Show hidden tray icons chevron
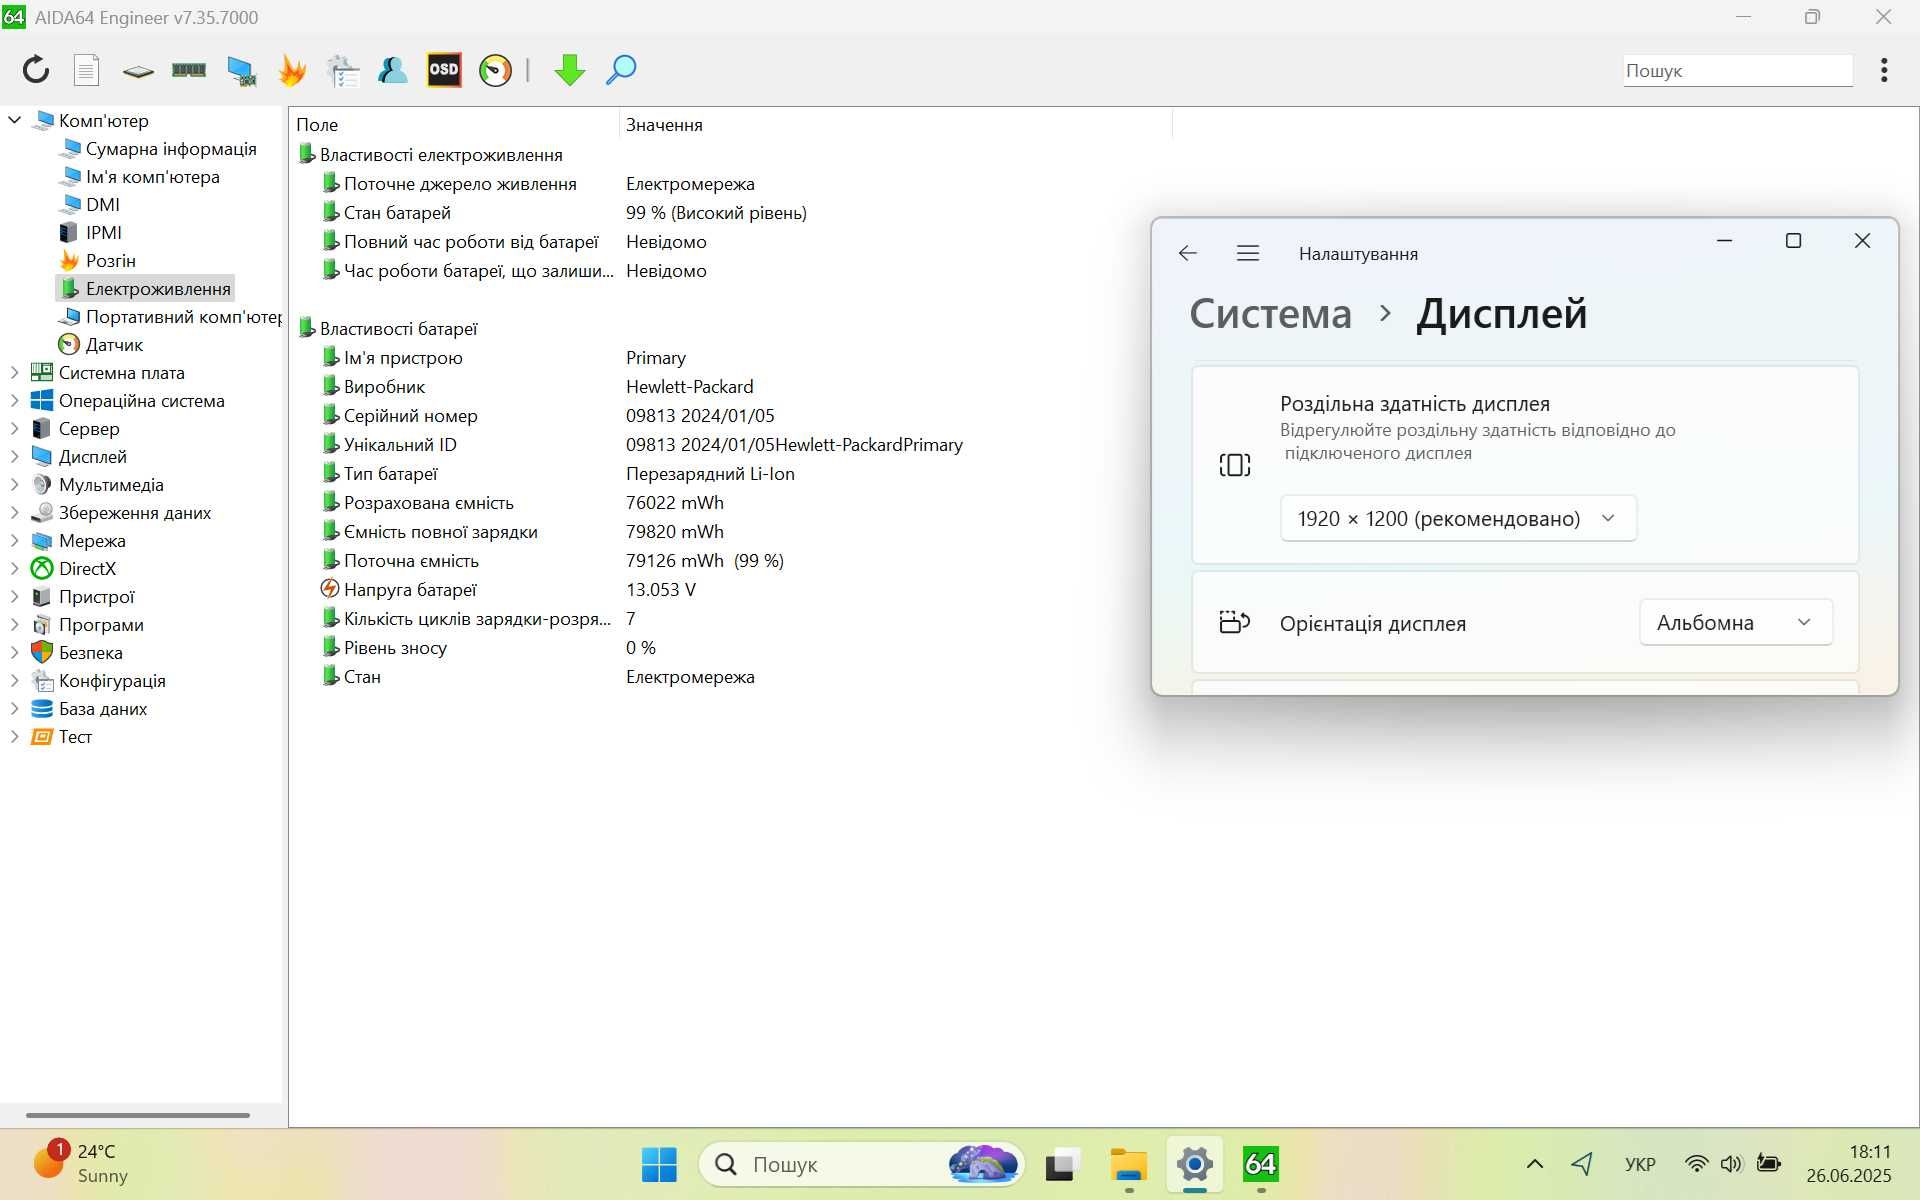 (1535, 1164)
